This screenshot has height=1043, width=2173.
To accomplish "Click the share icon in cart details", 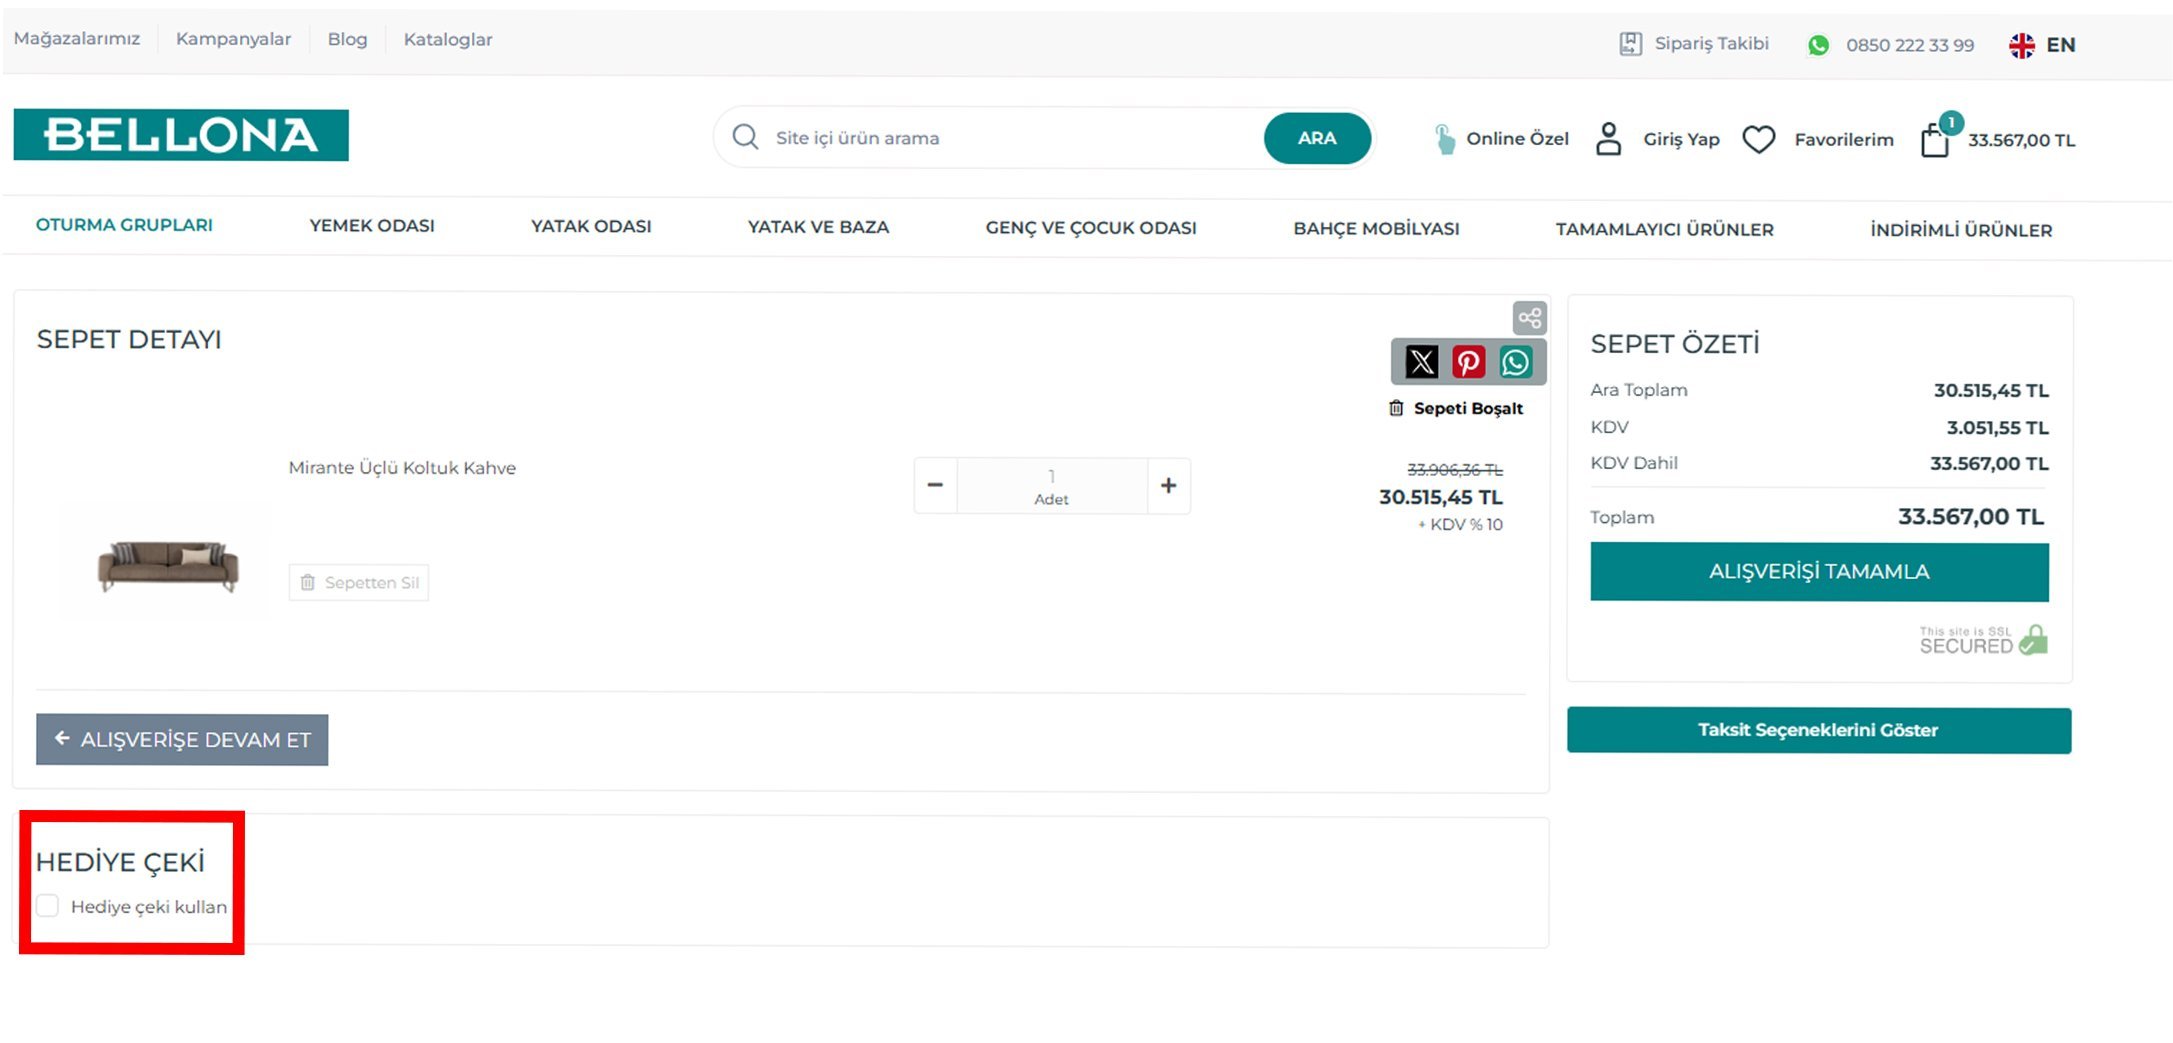I will tap(1529, 319).
